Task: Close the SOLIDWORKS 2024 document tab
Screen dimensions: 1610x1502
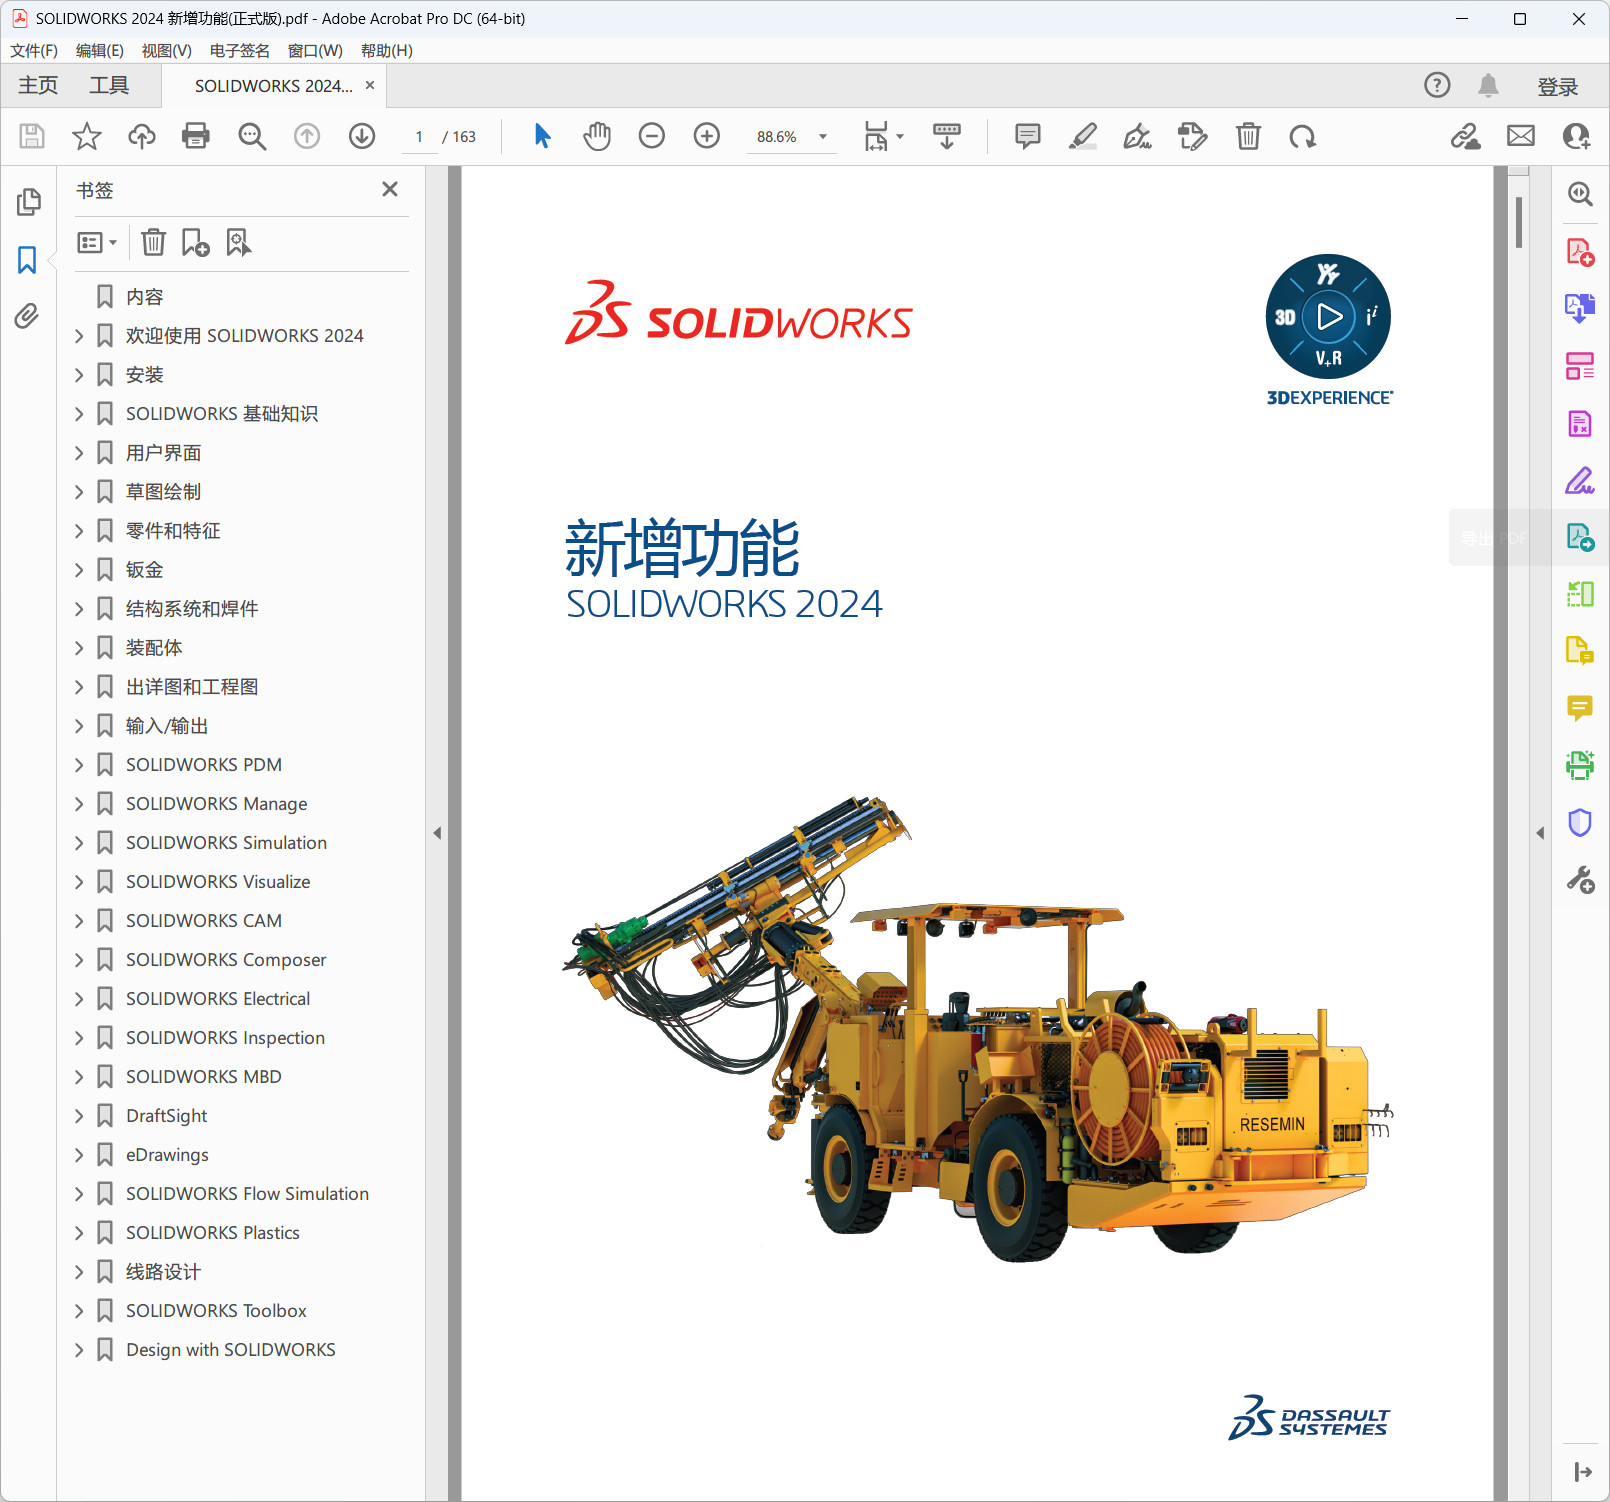Action: pos(370,86)
